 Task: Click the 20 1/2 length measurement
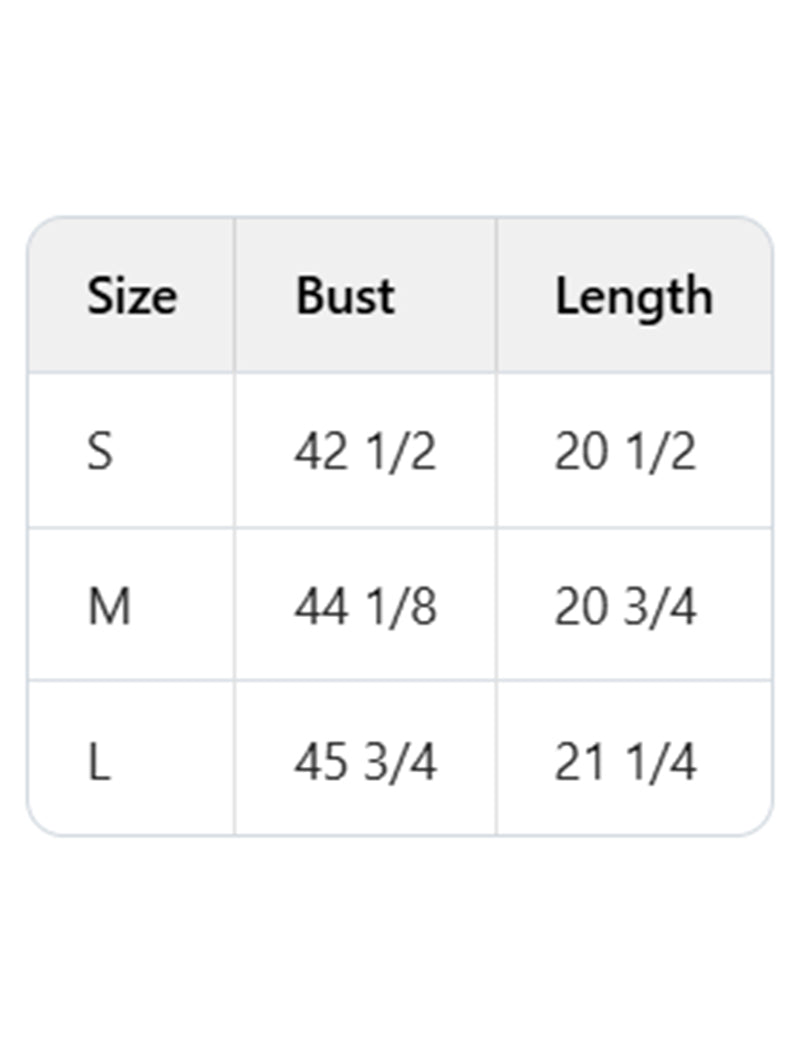point(625,452)
